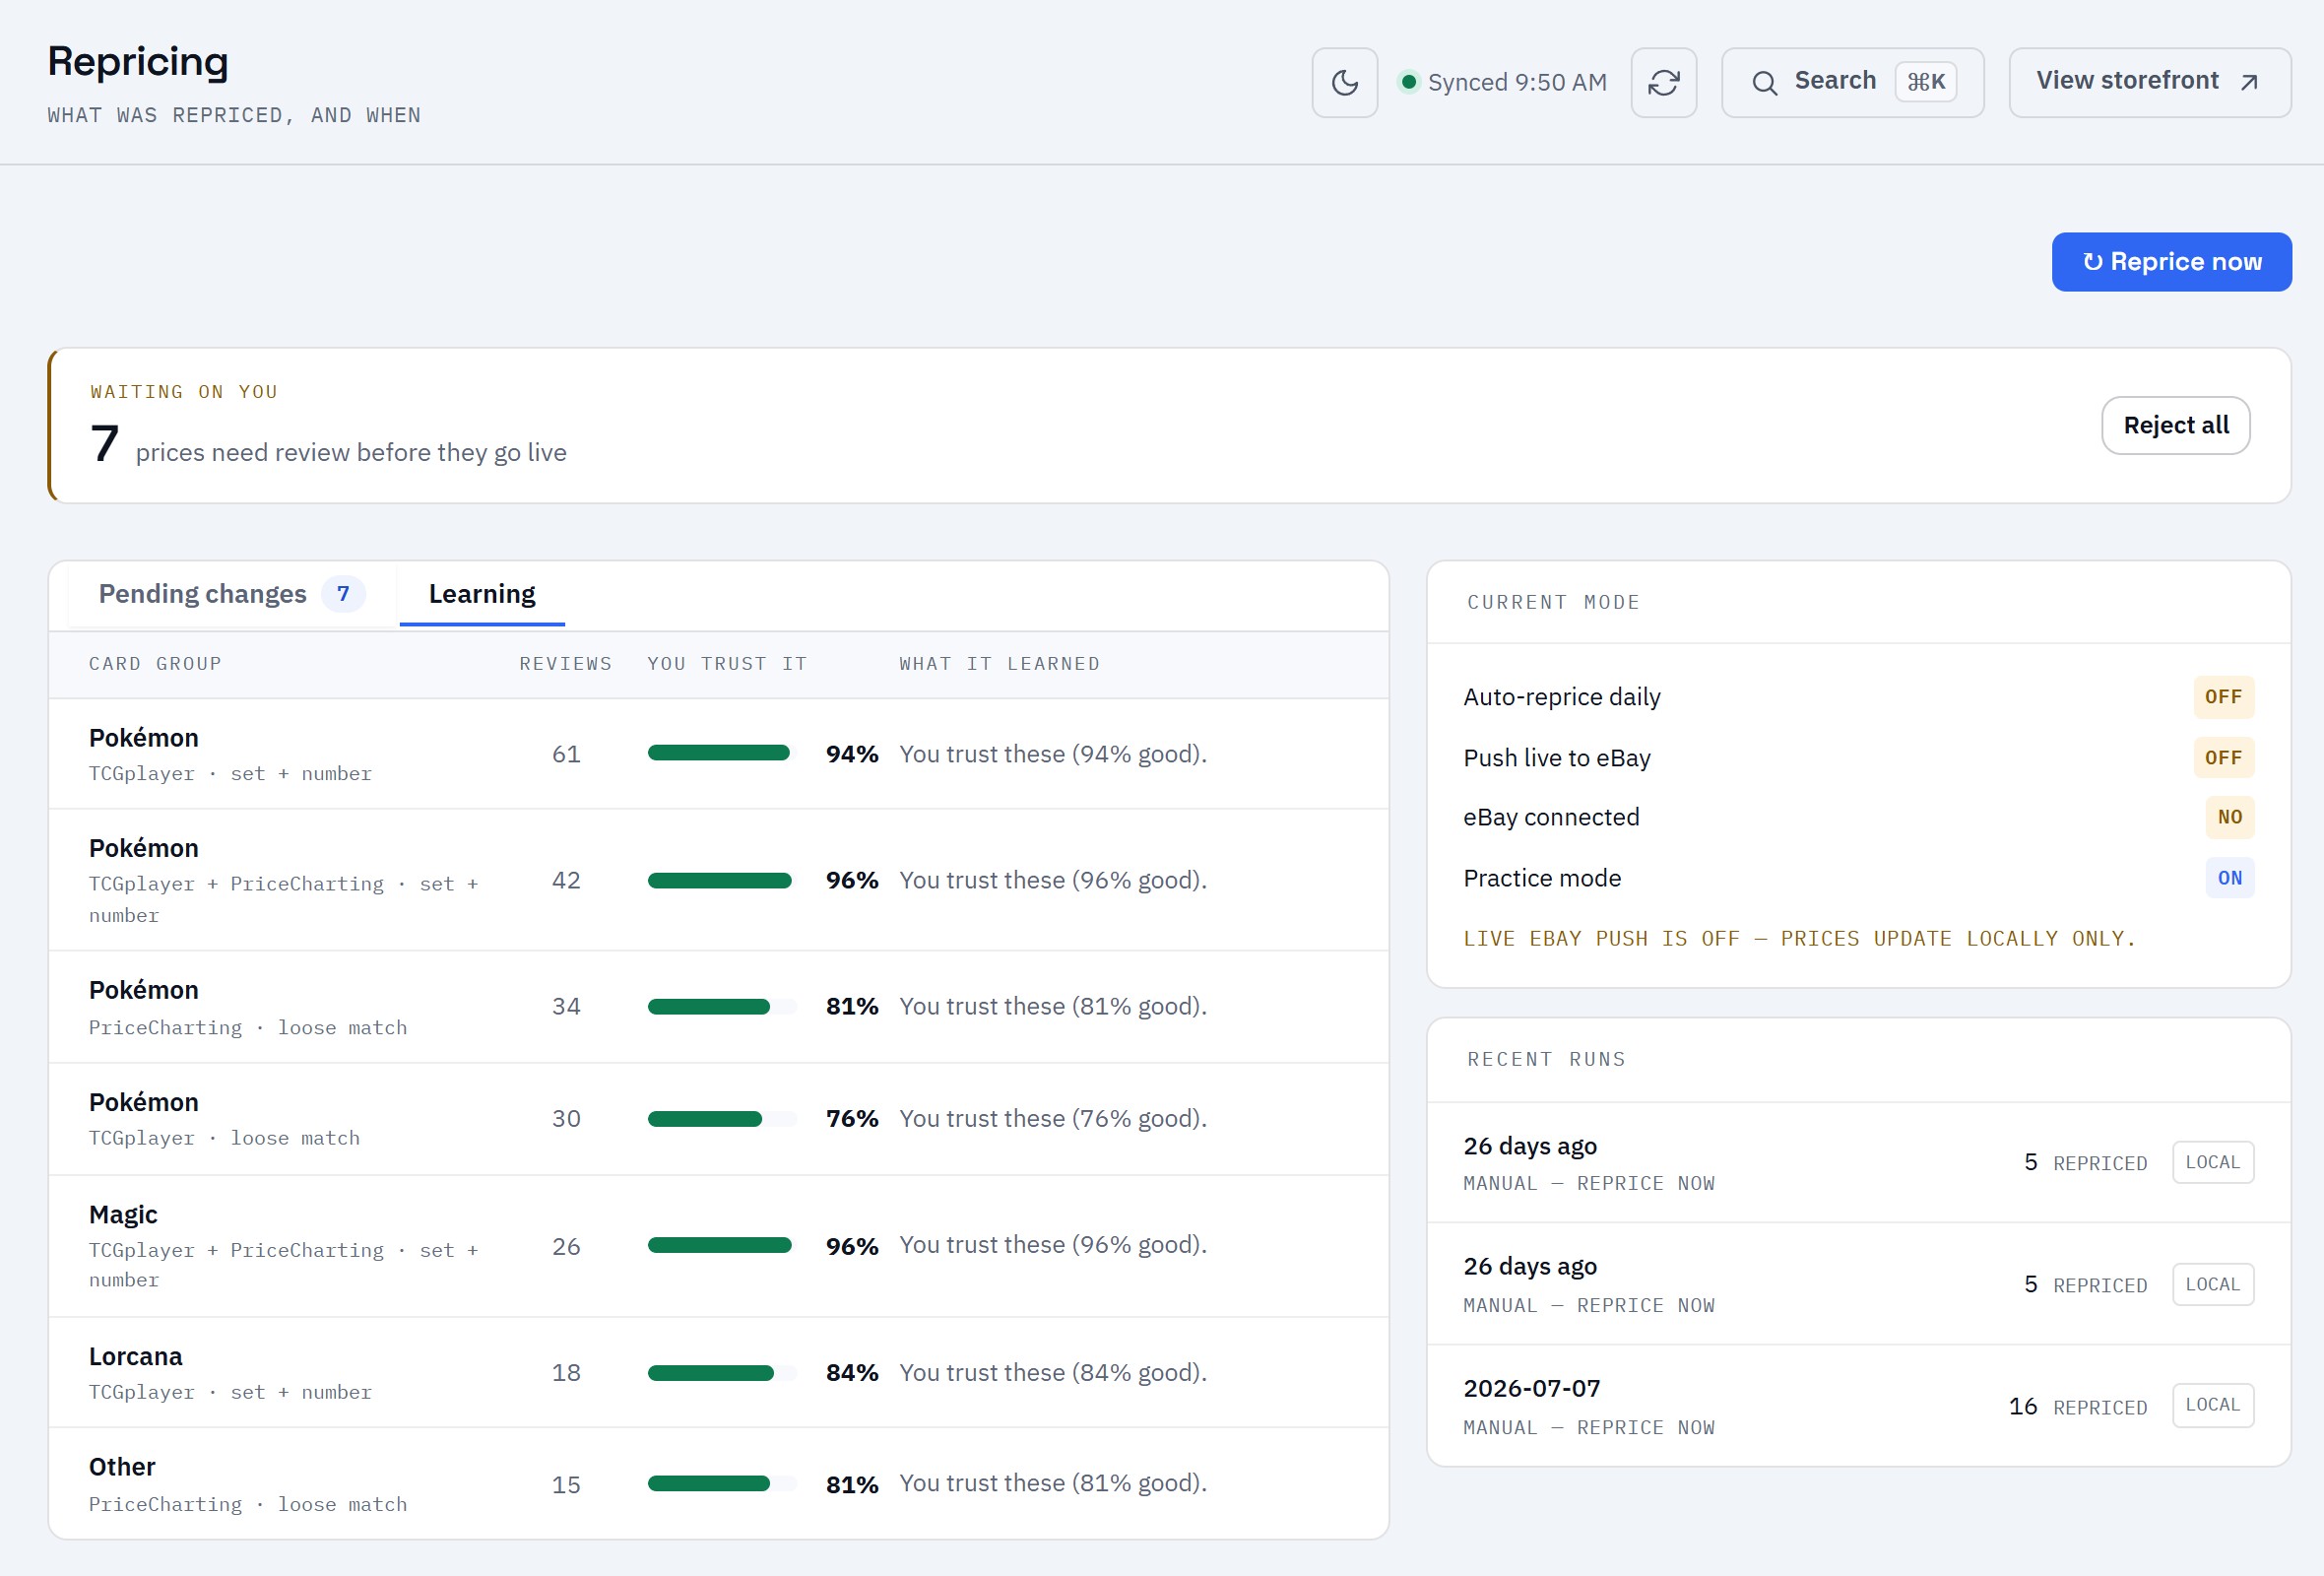The width and height of the screenshot is (2324, 1576).
Task: Click the refresh sync icon button
Action: click(1663, 82)
